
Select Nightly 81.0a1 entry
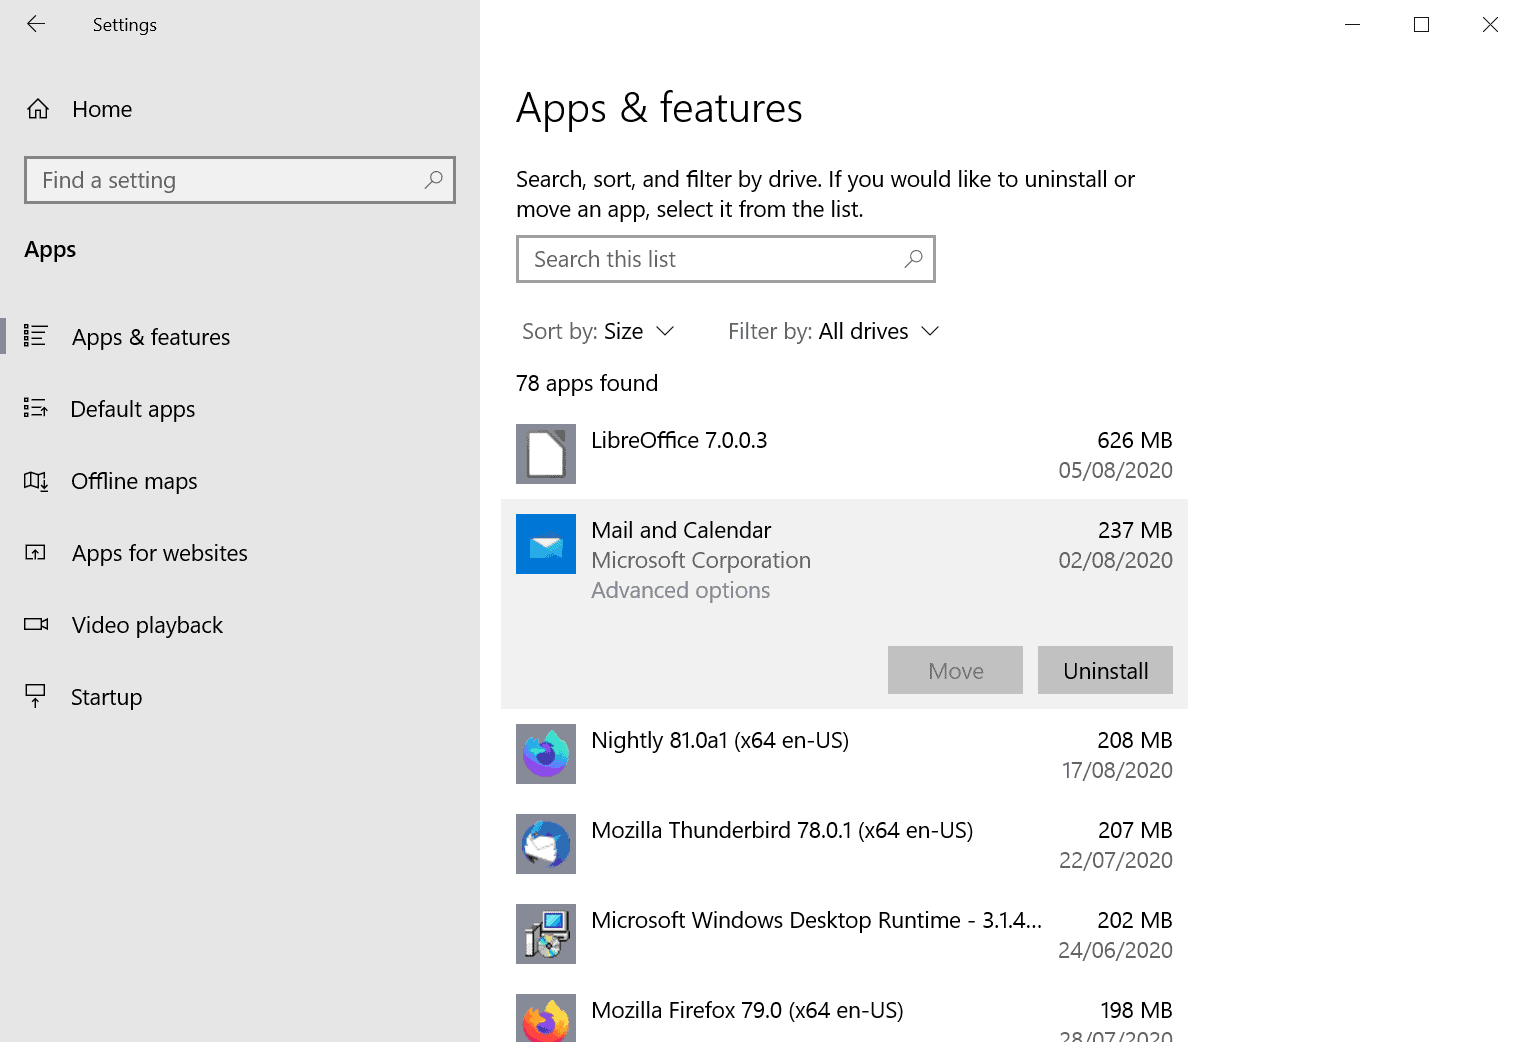(x=844, y=754)
